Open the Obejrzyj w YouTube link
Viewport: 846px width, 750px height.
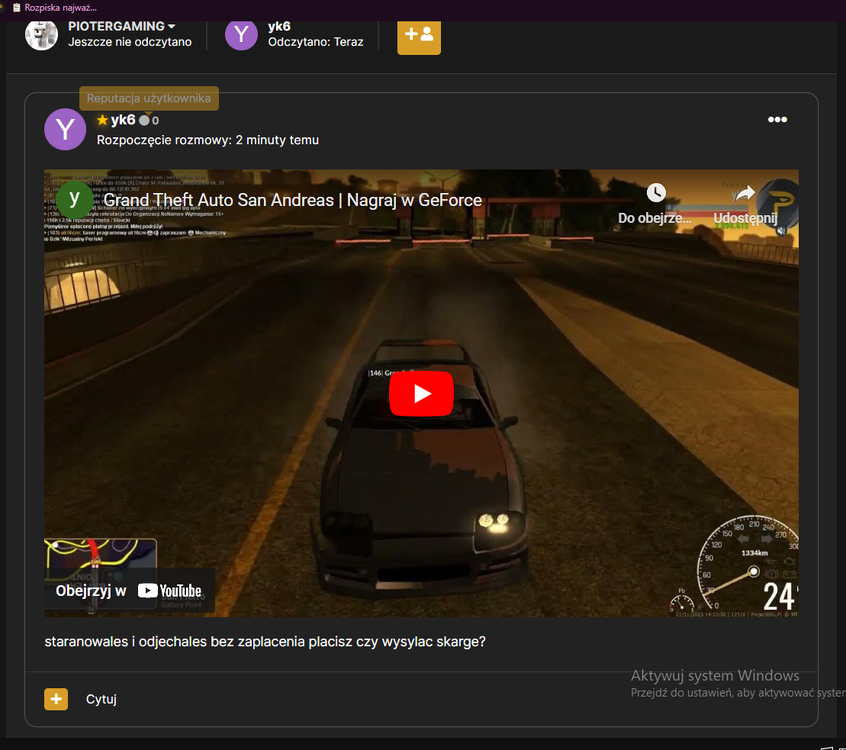(x=129, y=590)
